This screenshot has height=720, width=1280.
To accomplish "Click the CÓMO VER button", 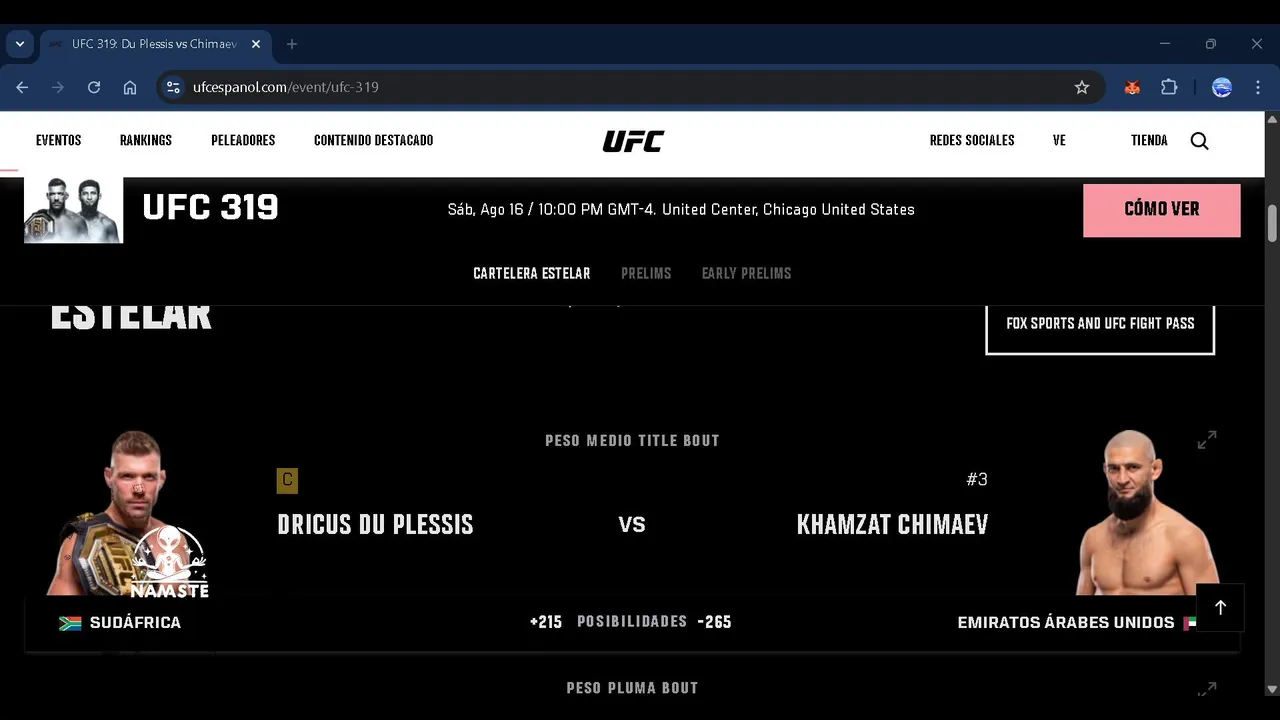I will click(1162, 210).
